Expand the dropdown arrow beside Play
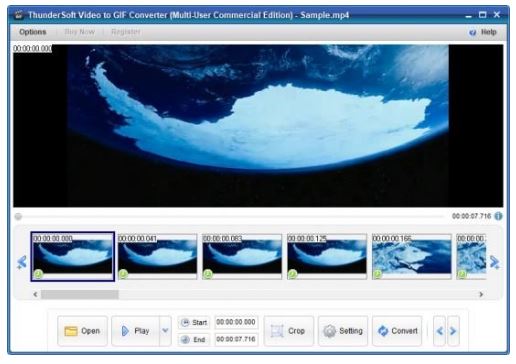 pos(165,331)
